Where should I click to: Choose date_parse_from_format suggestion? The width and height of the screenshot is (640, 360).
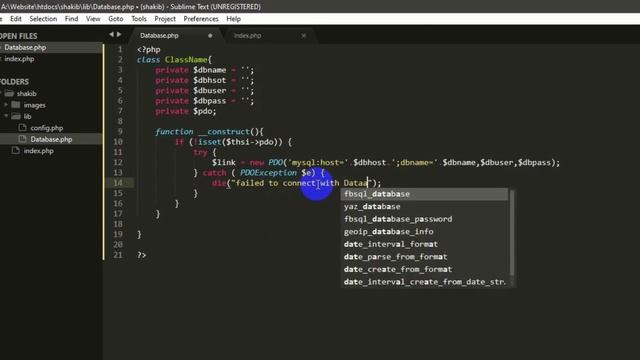(x=424, y=257)
